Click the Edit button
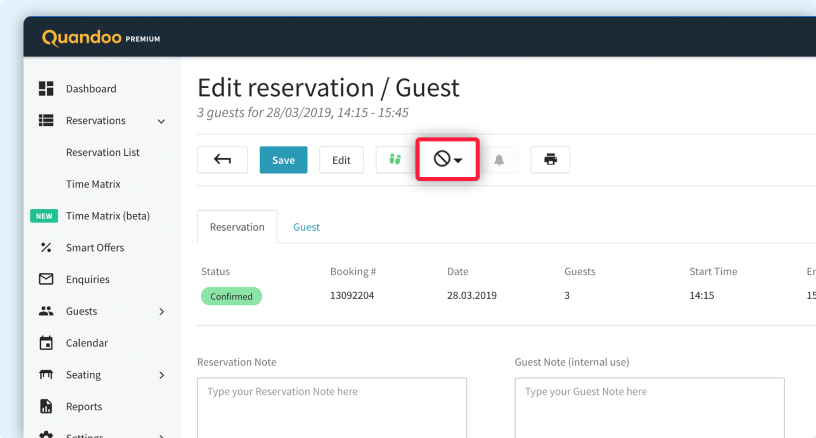This screenshot has width=816, height=438. coord(341,160)
